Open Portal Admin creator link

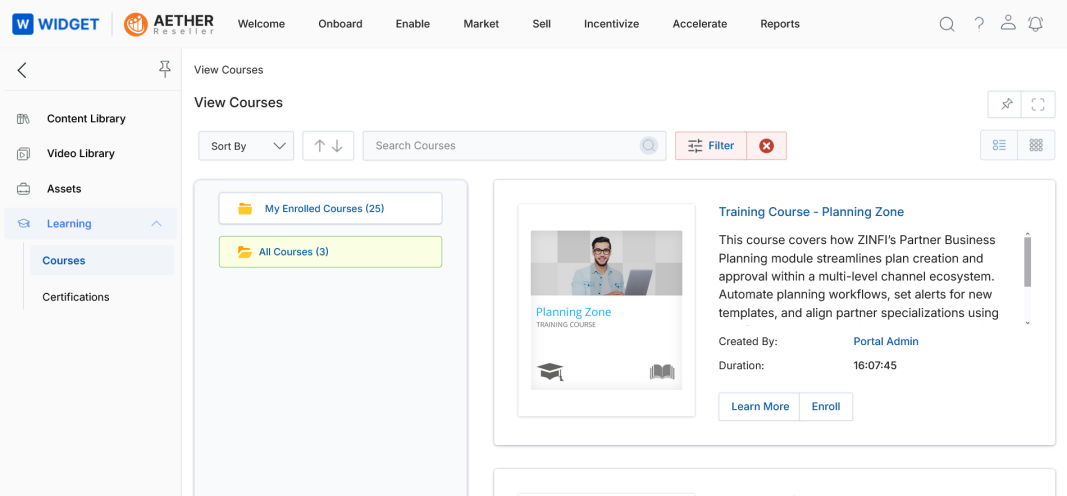886,342
